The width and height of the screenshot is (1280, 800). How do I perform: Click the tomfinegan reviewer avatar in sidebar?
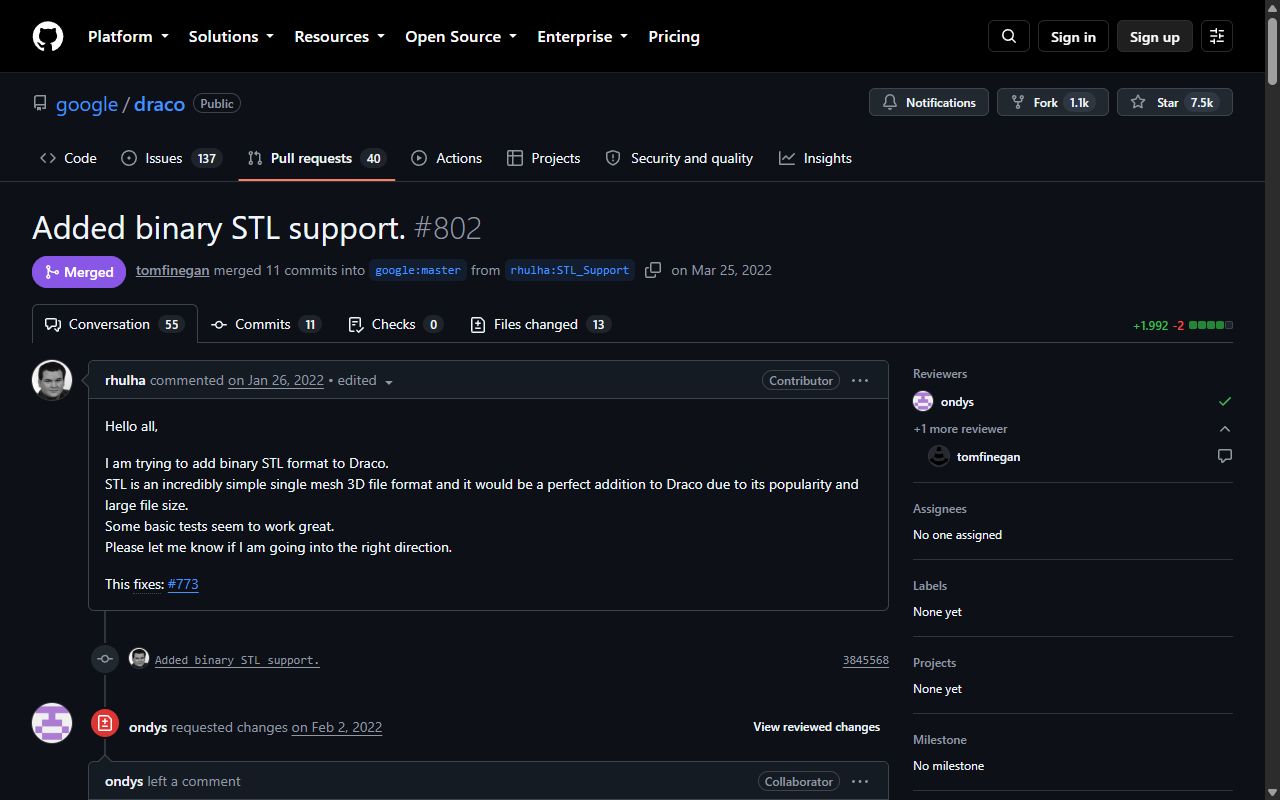pyautogui.click(x=939, y=456)
